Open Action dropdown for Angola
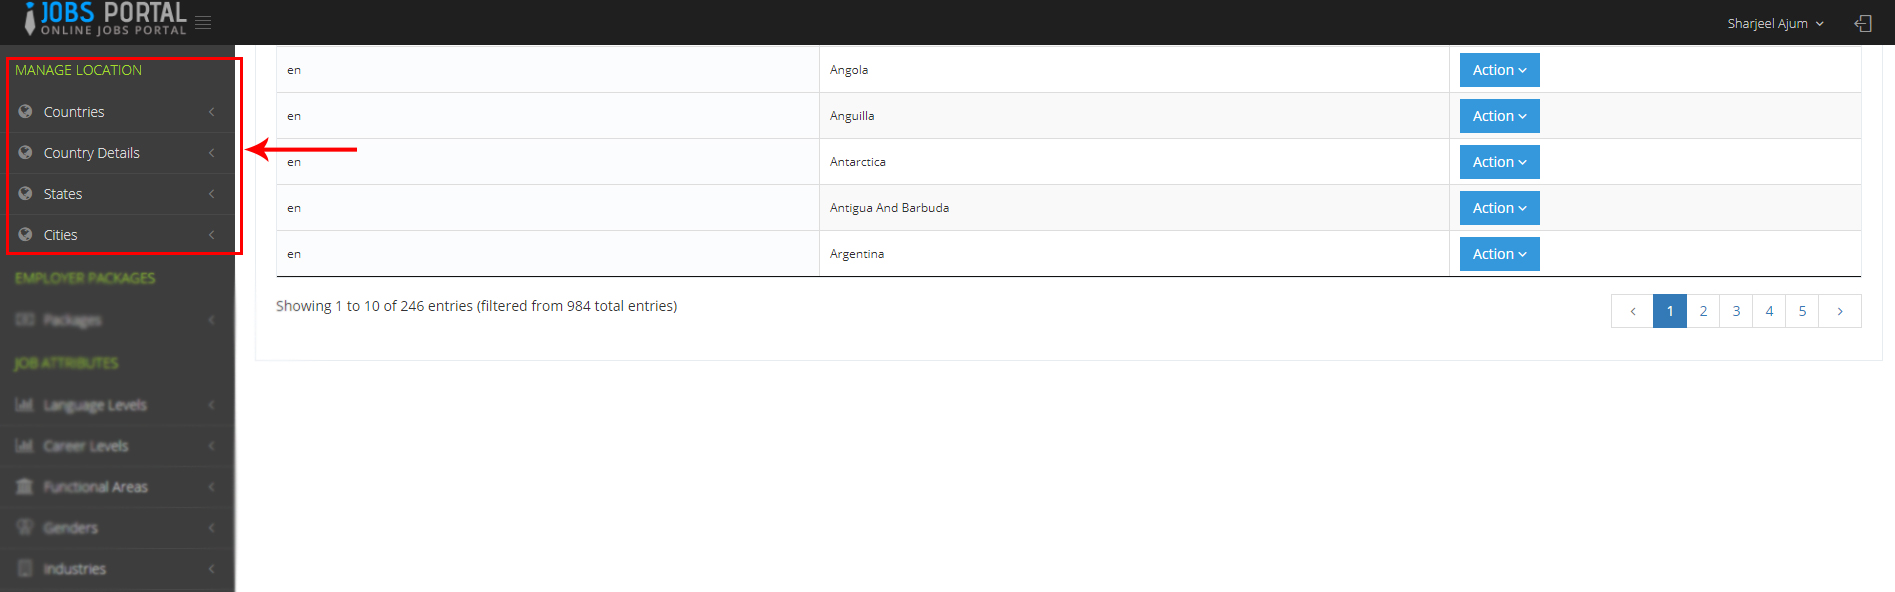1895x592 pixels. pos(1498,70)
